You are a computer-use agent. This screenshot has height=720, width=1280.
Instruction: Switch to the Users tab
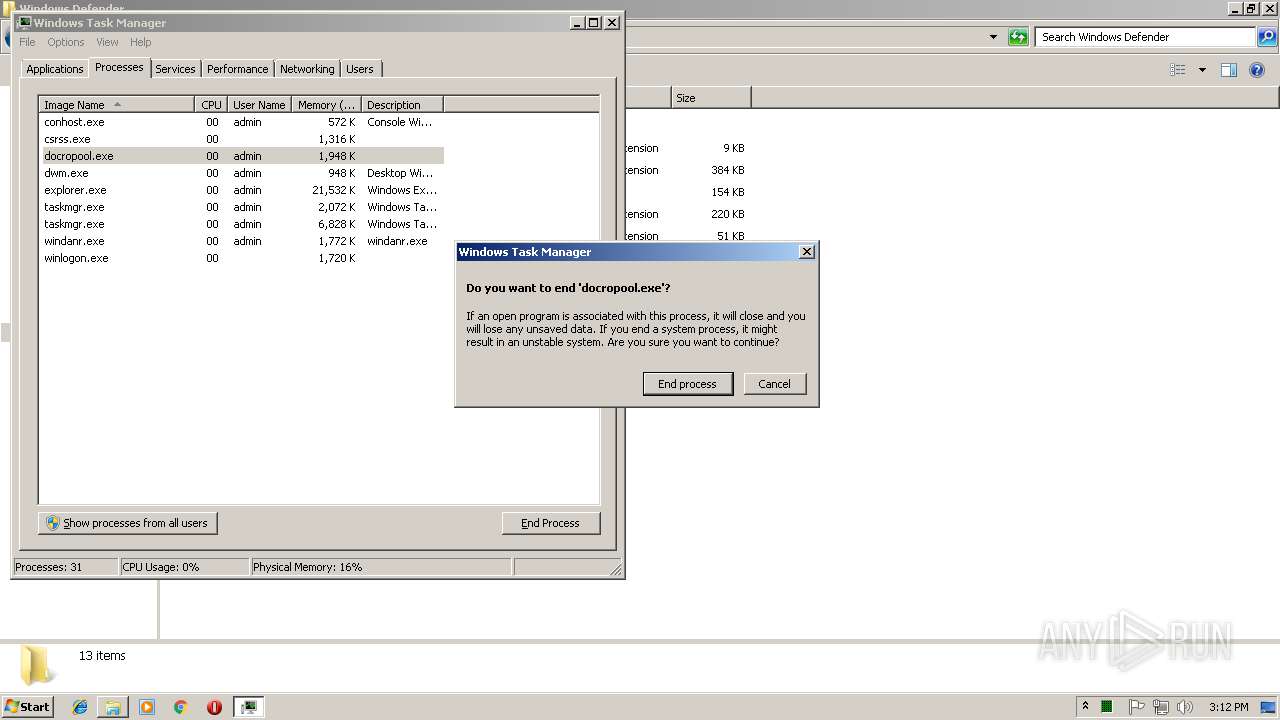(359, 69)
